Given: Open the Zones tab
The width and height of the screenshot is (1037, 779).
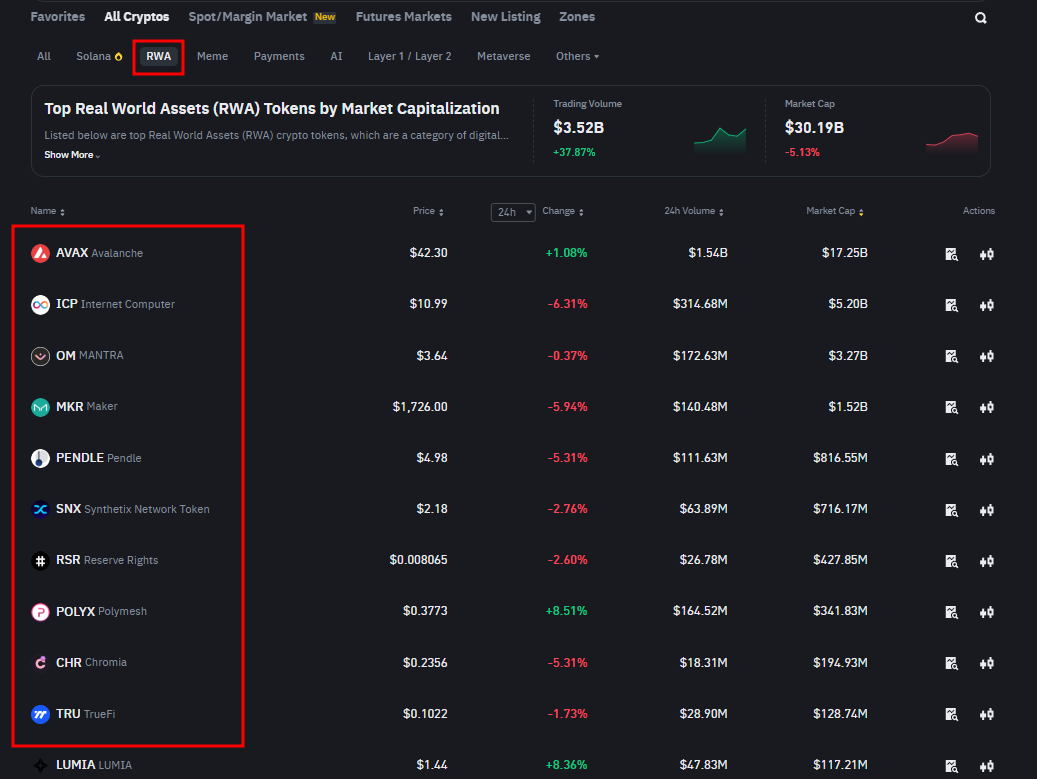Looking at the screenshot, I should (x=577, y=17).
